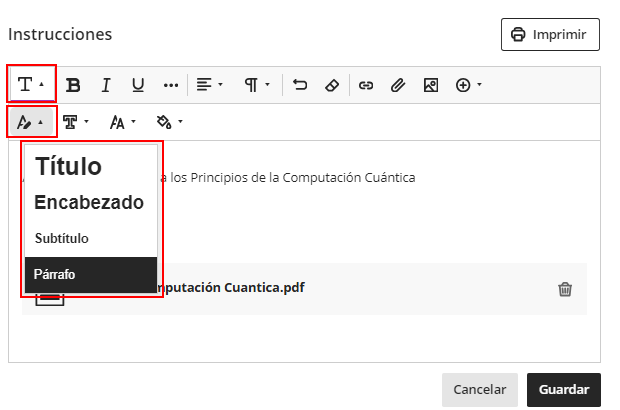Toggle italic formatting
The height and width of the screenshot is (410, 620).
coord(105,85)
